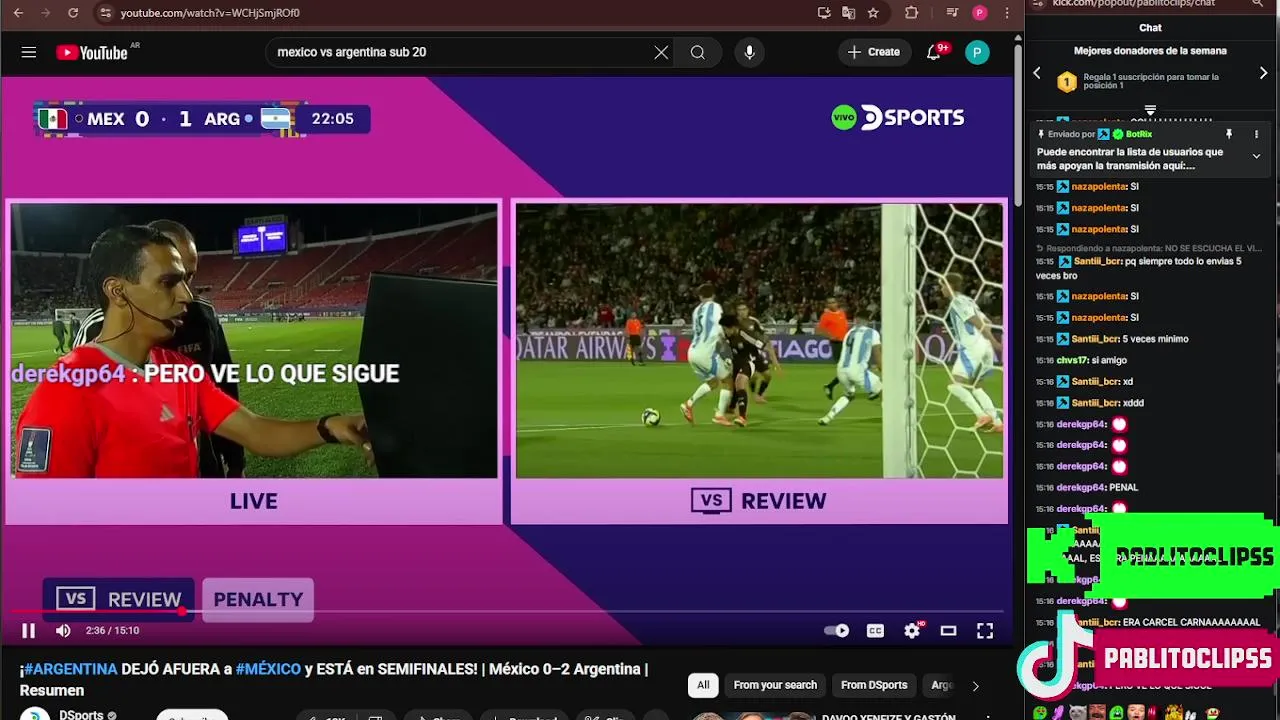Click 'Regala 1 suscripción' donor text
1280x720 pixels.
pos(1151,81)
